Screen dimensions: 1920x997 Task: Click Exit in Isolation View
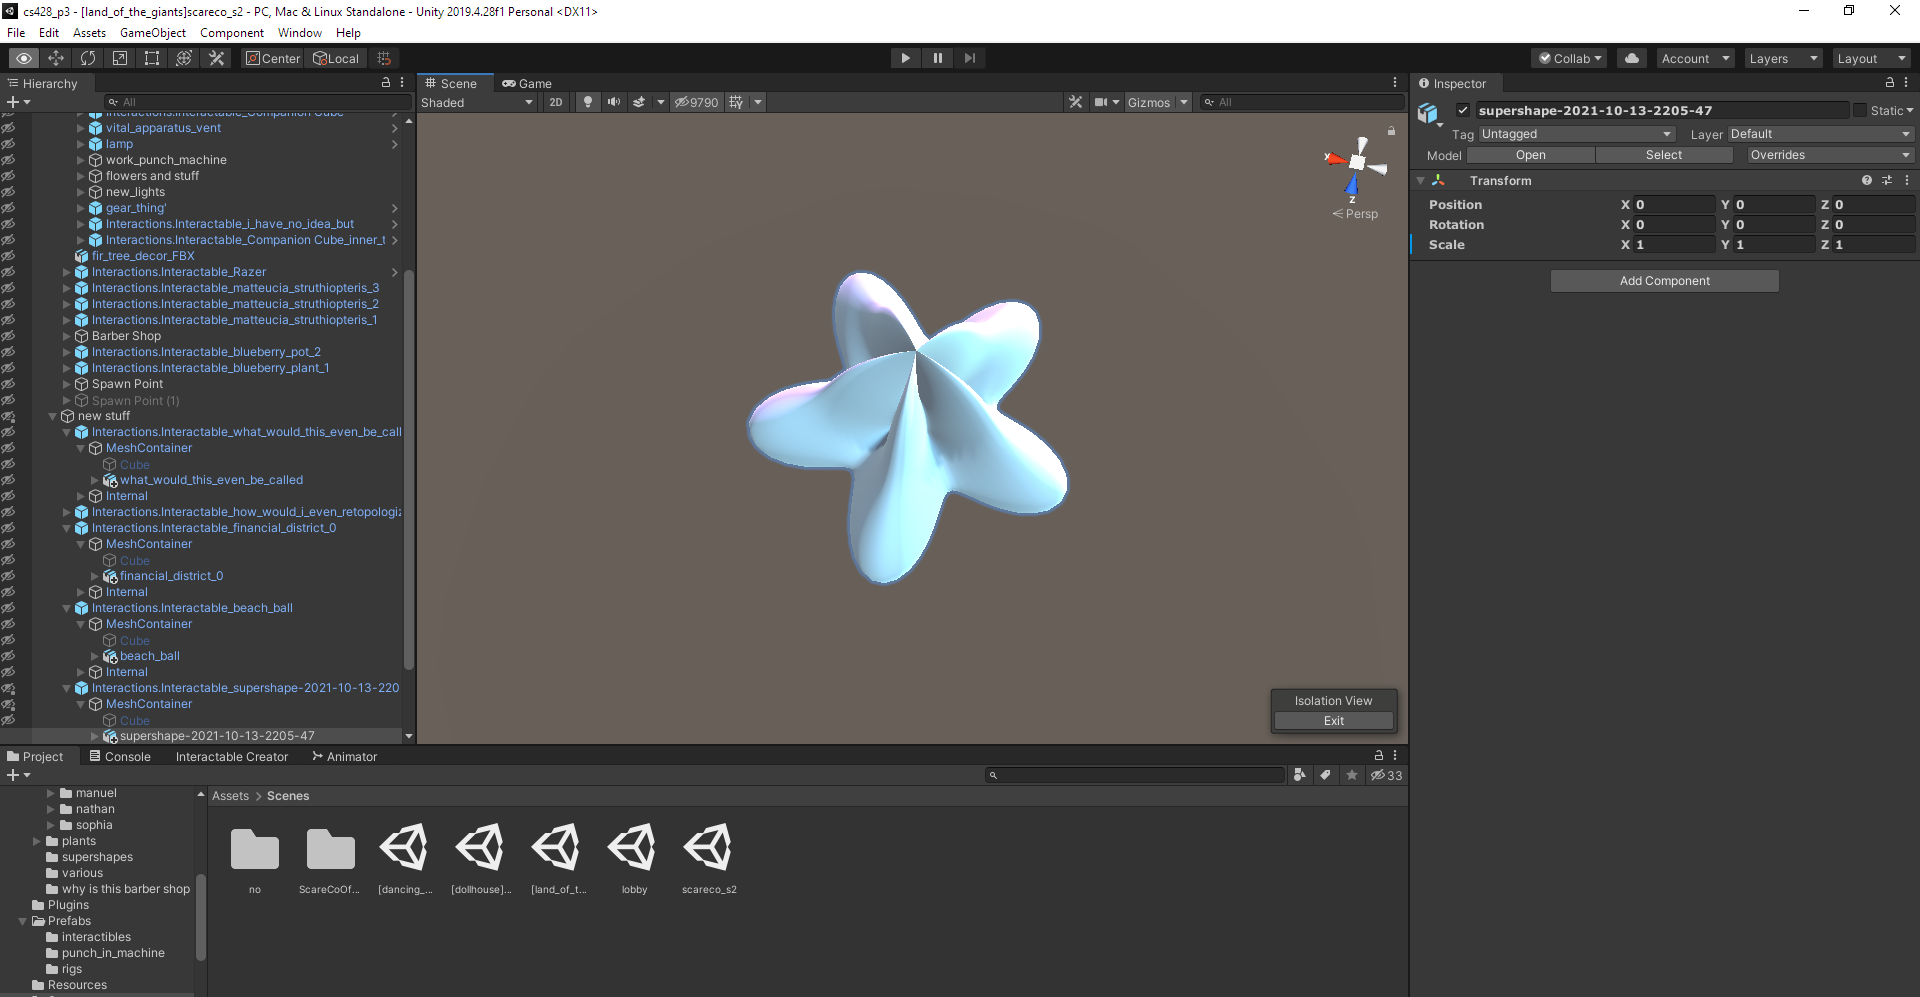1334,721
